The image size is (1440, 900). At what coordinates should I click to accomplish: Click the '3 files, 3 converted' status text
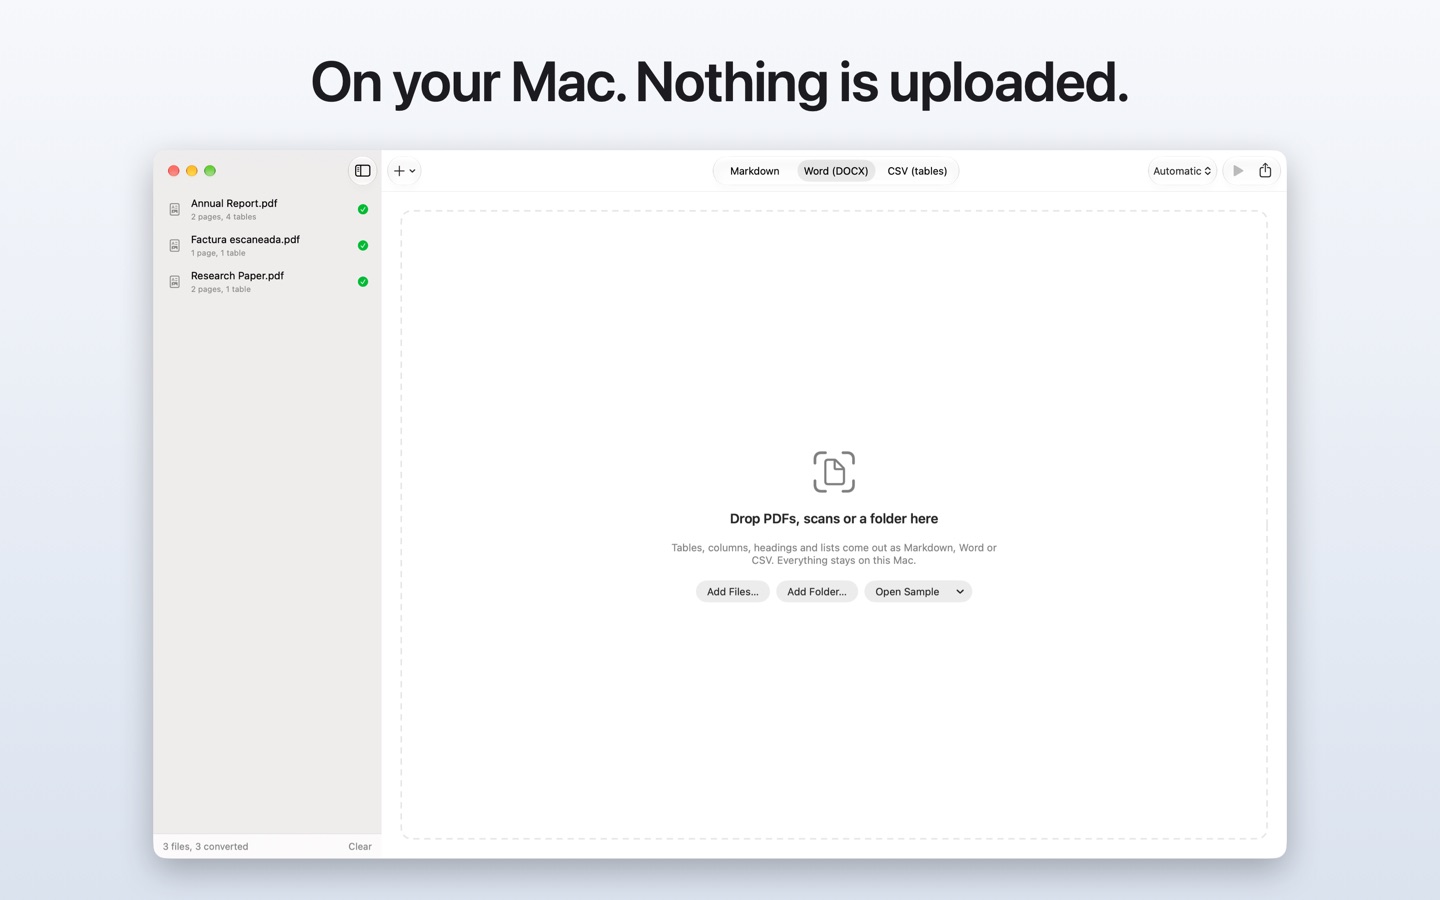tap(206, 846)
